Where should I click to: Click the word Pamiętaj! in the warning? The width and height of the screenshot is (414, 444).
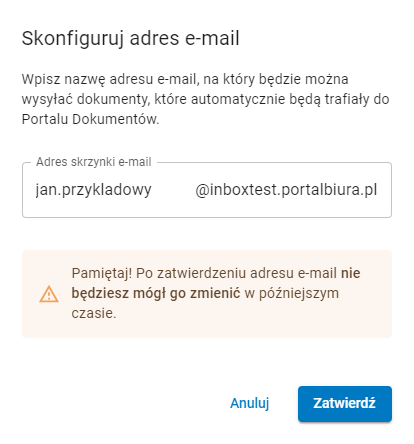102,274
